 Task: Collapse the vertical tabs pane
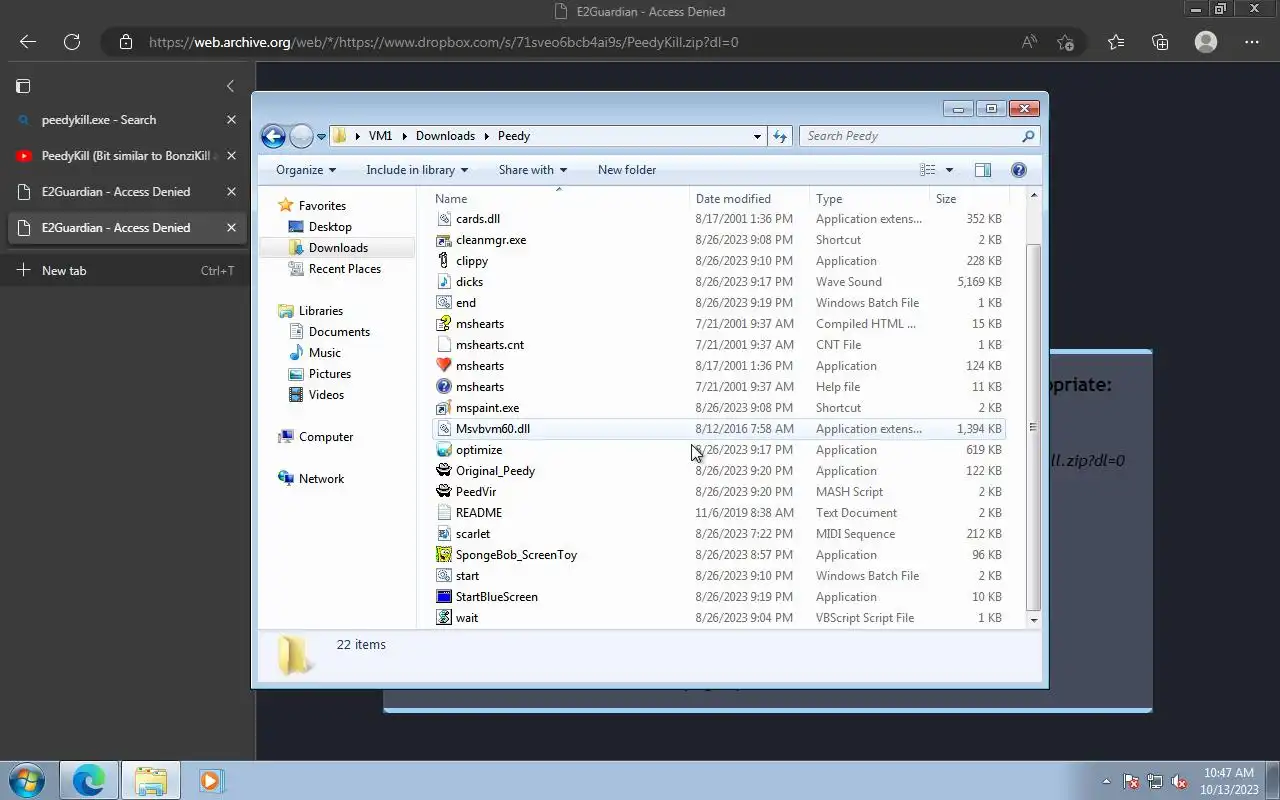230,86
